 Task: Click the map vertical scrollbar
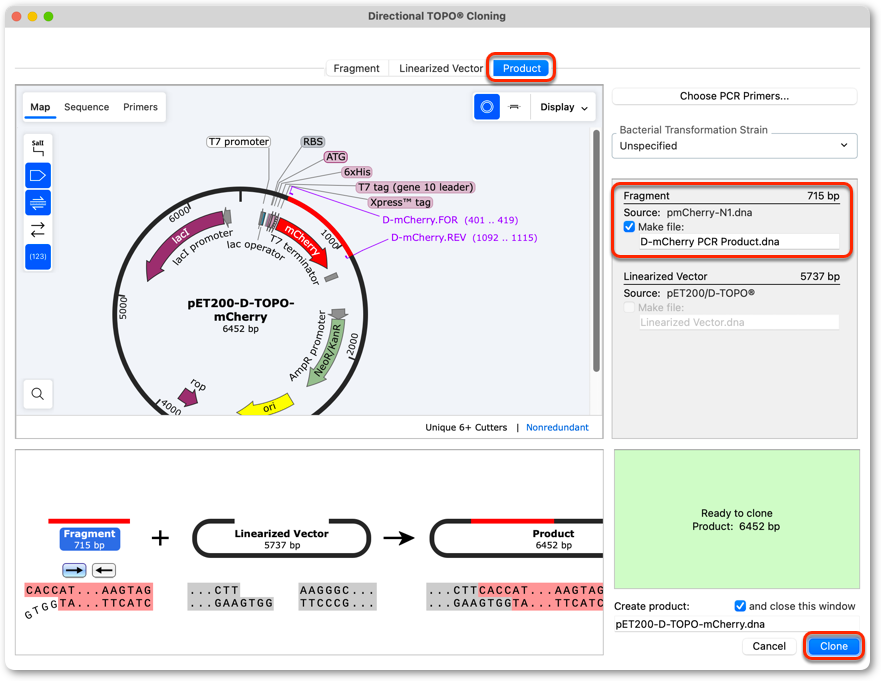tap(596, 251)
